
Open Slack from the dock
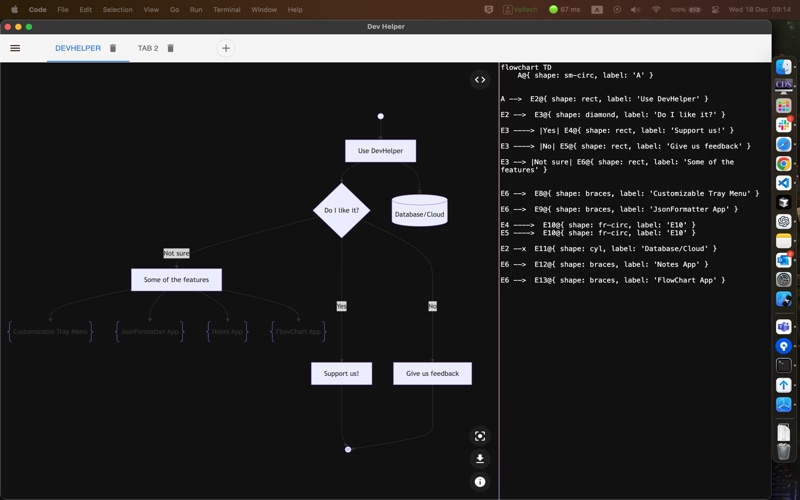(784, 125)
